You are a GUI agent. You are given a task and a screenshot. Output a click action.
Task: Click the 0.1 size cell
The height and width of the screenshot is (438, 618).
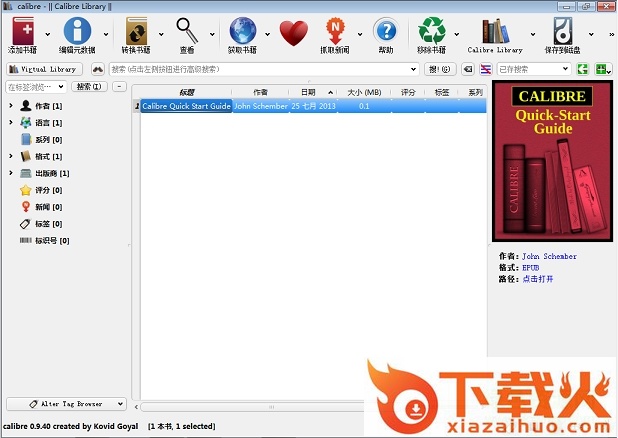(364, 106)
